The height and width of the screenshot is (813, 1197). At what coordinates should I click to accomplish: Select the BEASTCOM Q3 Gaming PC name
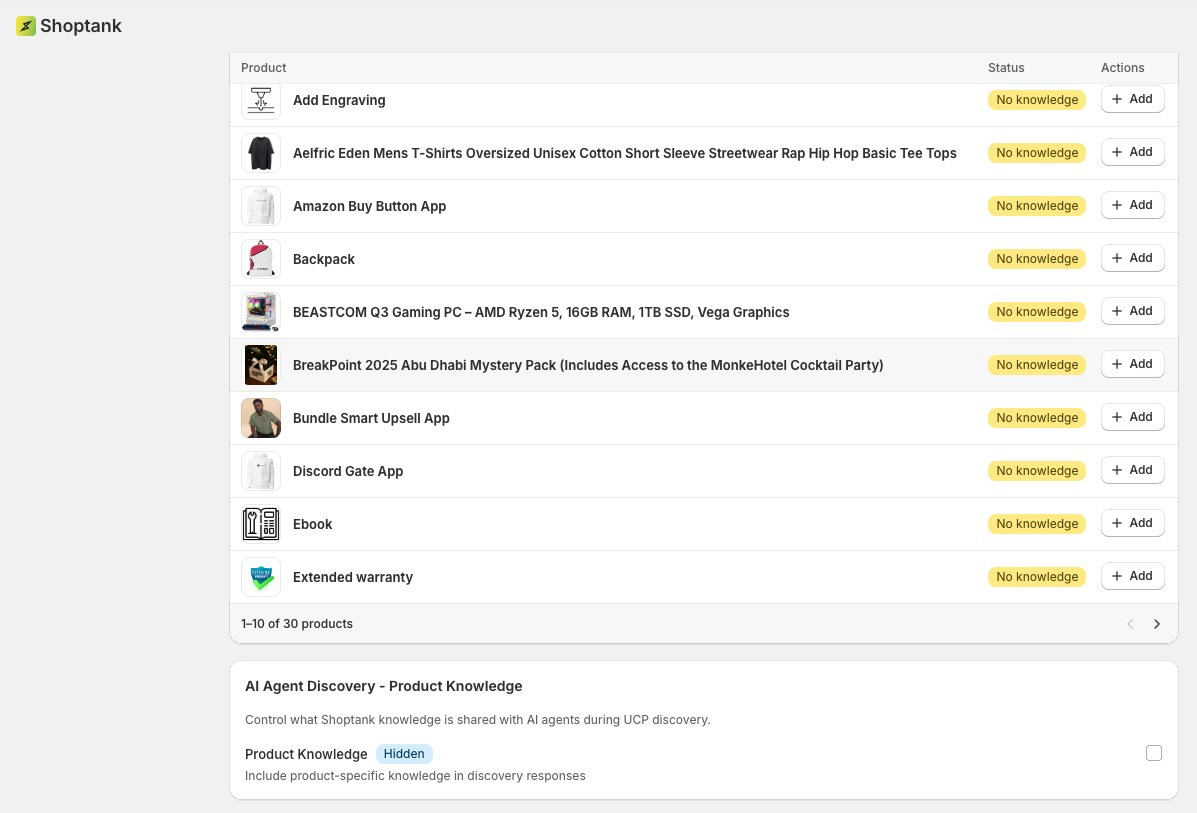[541, 312]
